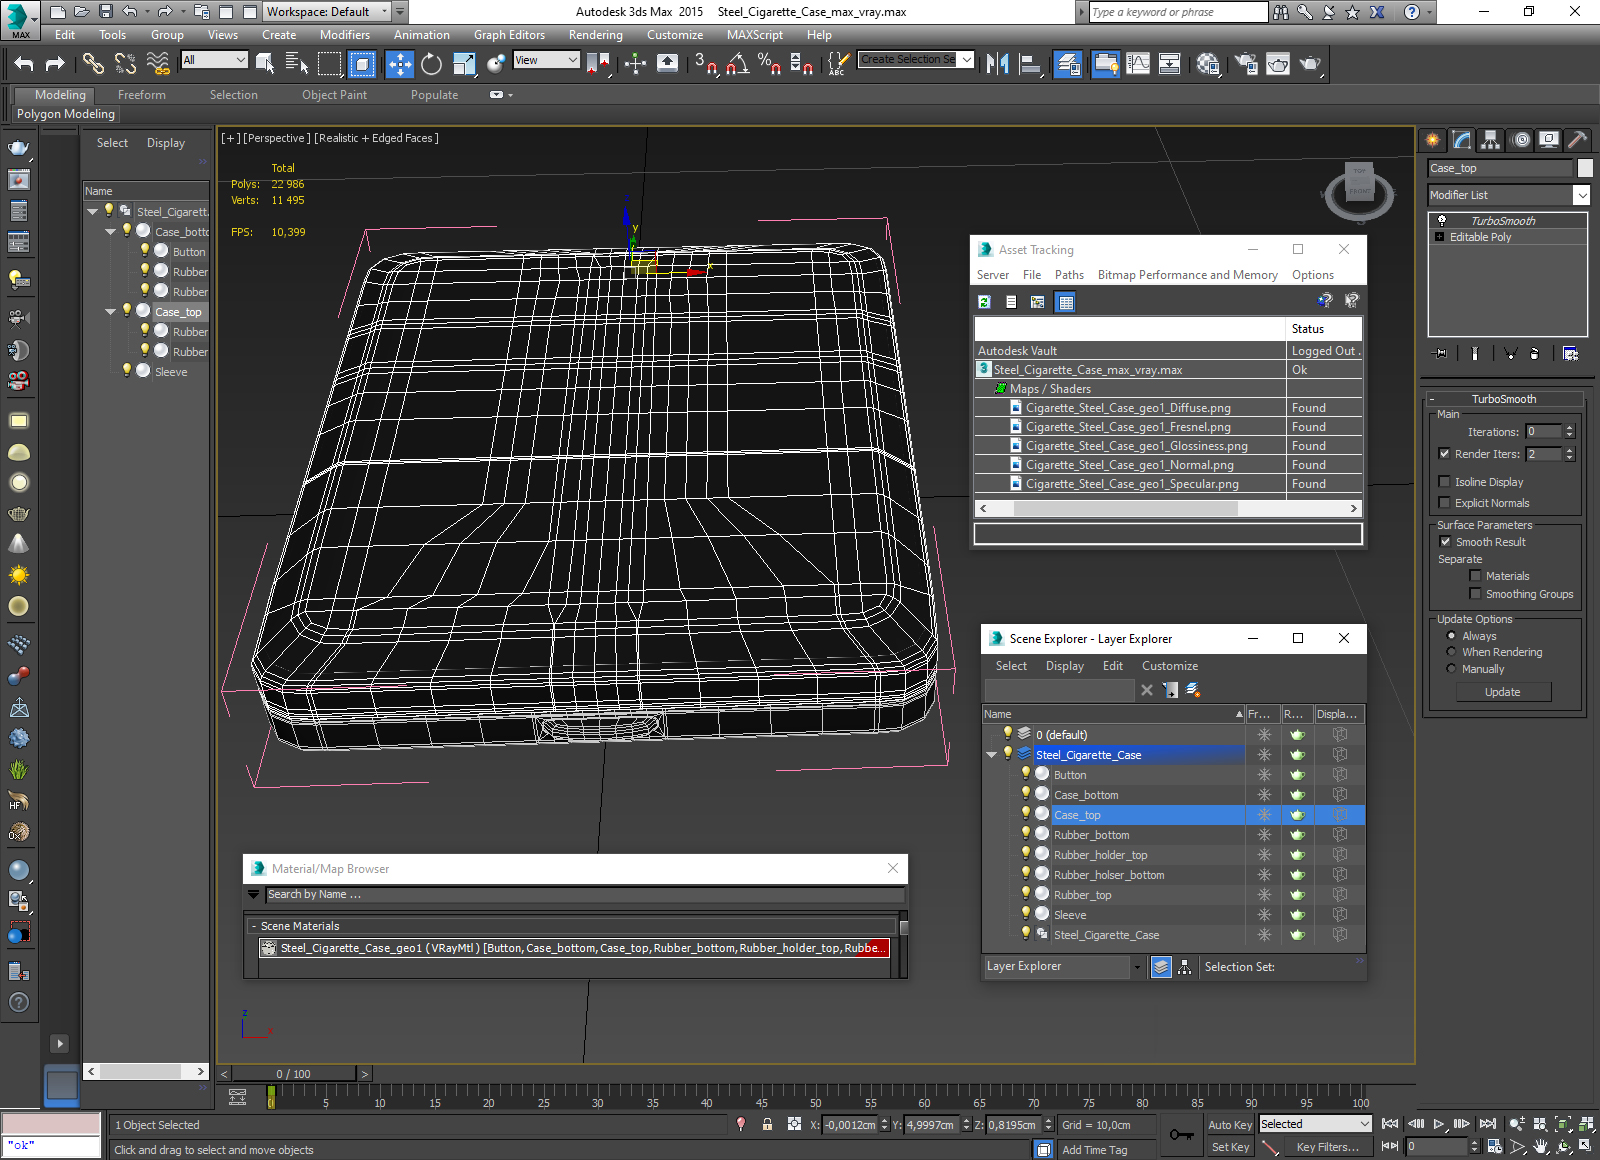Open the Material Editor sphere icon

pos(1208,64)
